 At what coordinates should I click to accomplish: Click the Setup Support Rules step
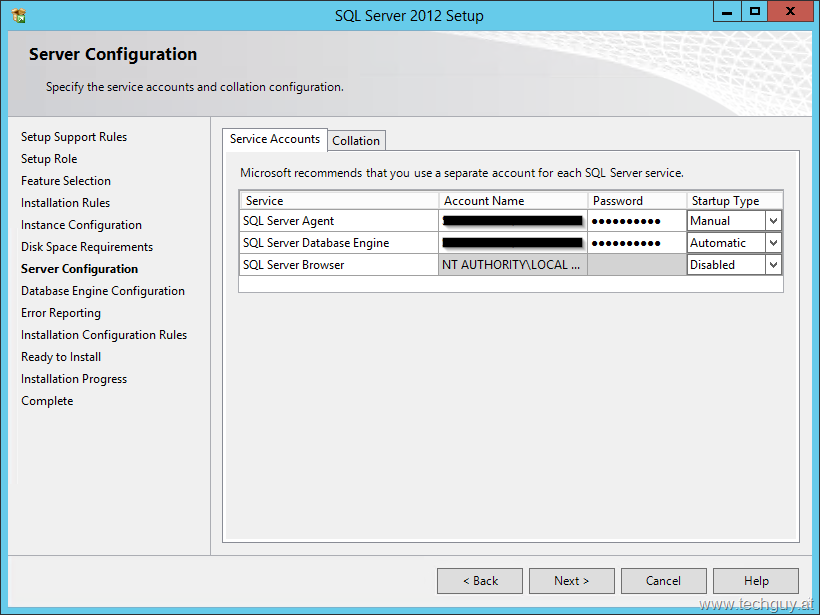[74, 137]
